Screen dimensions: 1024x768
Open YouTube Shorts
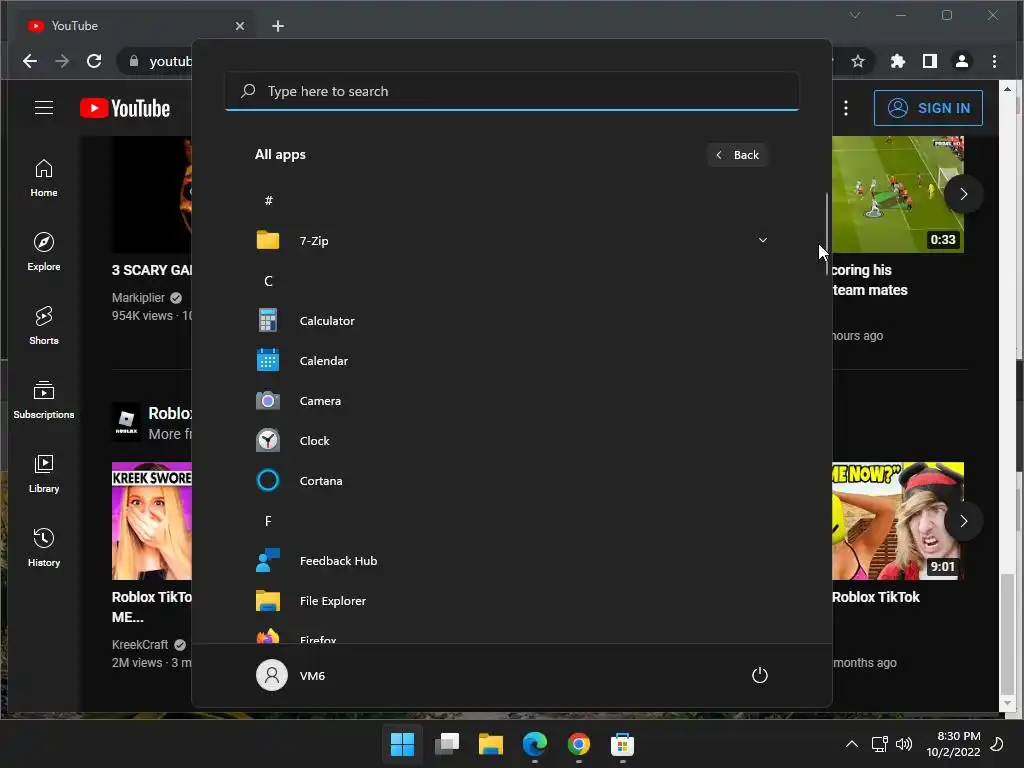44,326
